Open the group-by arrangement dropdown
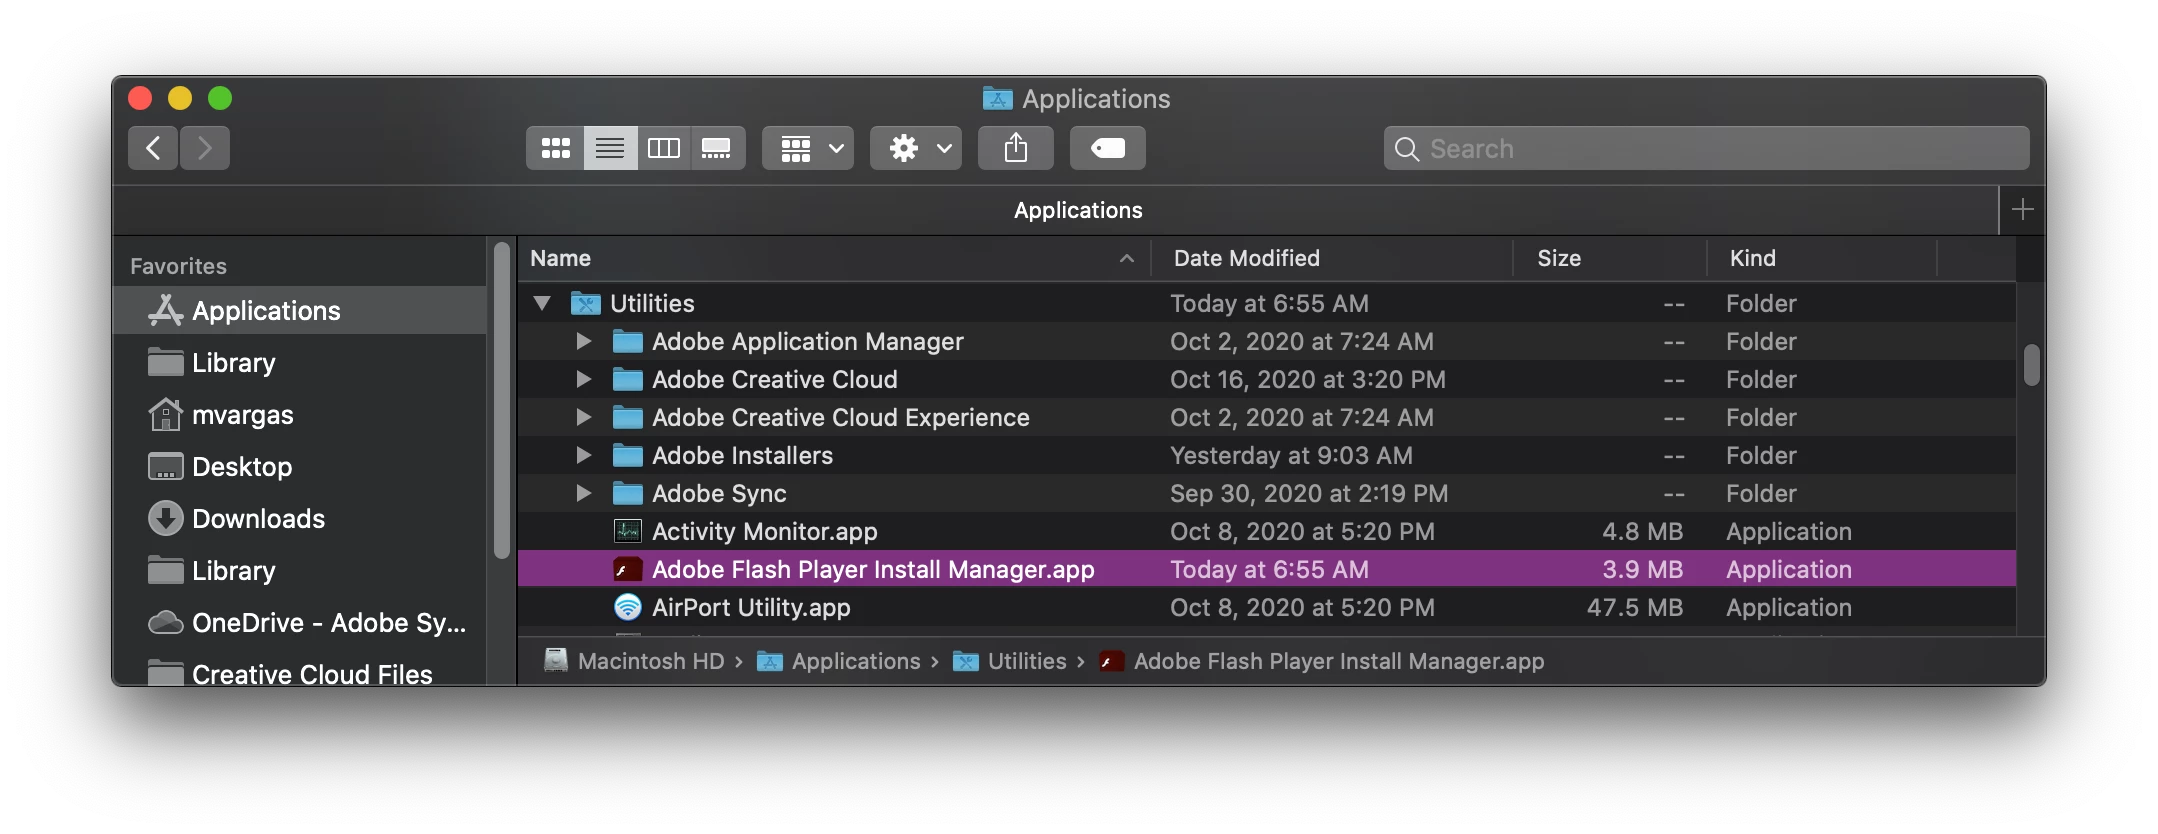 pos(808,148)
